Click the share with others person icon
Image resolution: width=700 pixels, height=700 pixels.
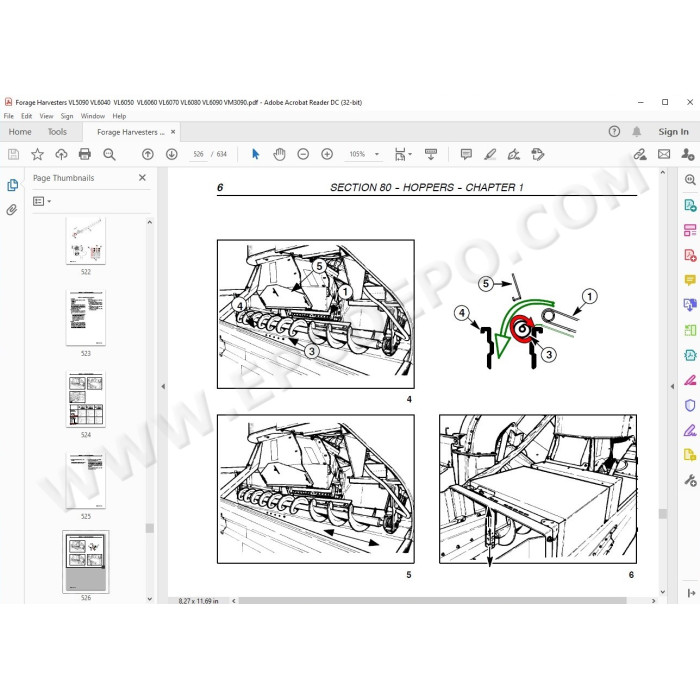click(x=688, y=154)
